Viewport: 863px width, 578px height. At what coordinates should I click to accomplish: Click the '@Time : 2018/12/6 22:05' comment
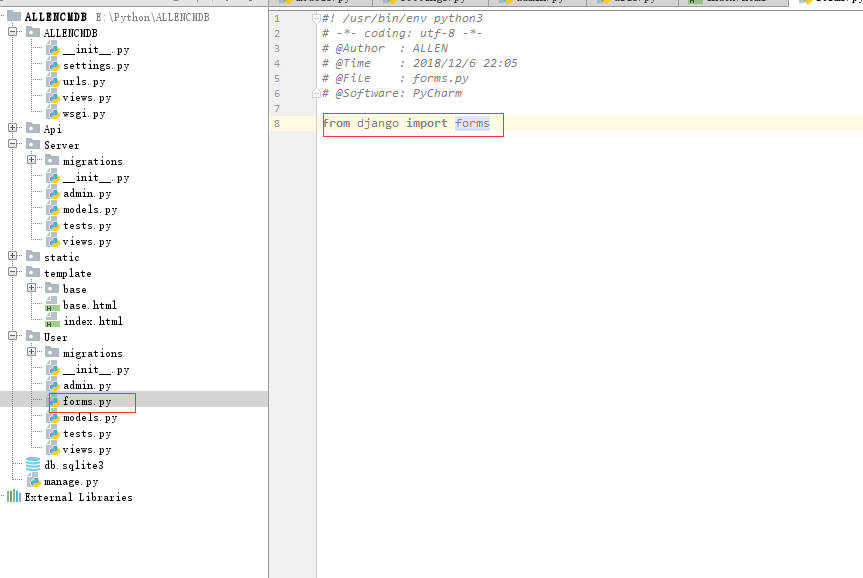point(420,63)
